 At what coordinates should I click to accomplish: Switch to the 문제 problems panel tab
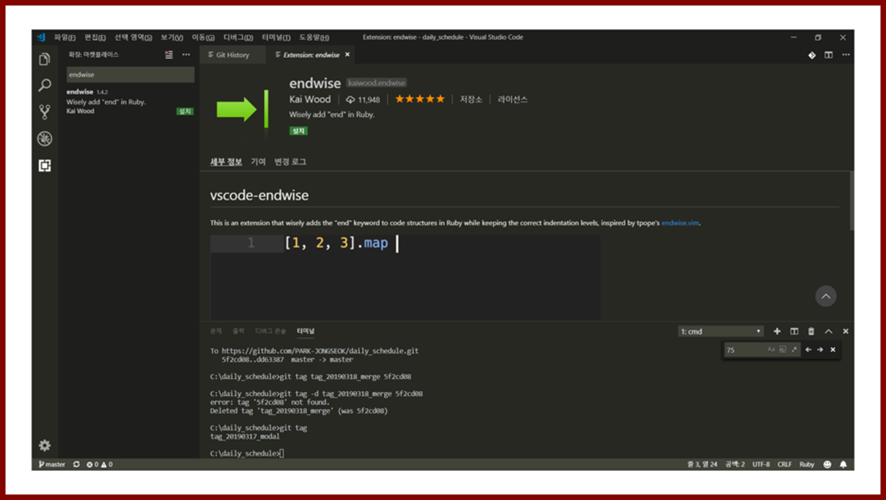pos(216,331)
